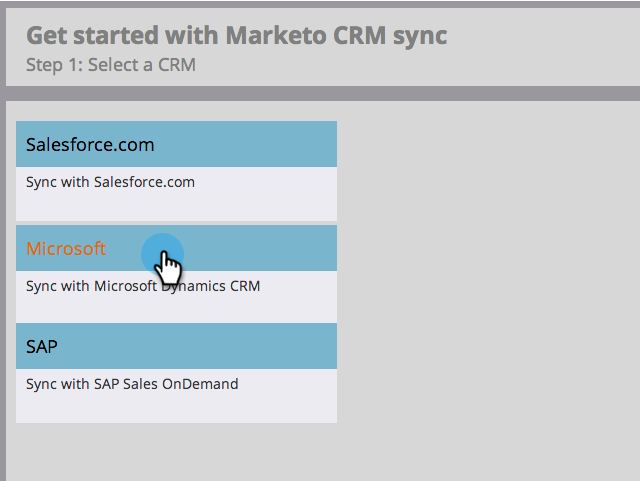Image resolution: width=641 pixels, height=481 pixels.
Task: Click 'Sync with Salesforce.com' description text
Action: pos(110,182)
